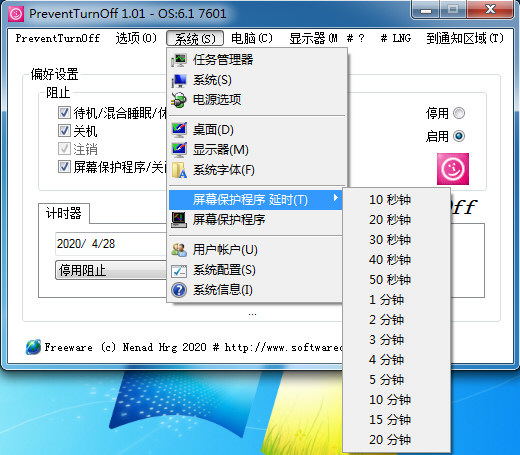Uncheck the 关机 shutdown checkbox
520x455 pixels.
(x=64, y=130)
